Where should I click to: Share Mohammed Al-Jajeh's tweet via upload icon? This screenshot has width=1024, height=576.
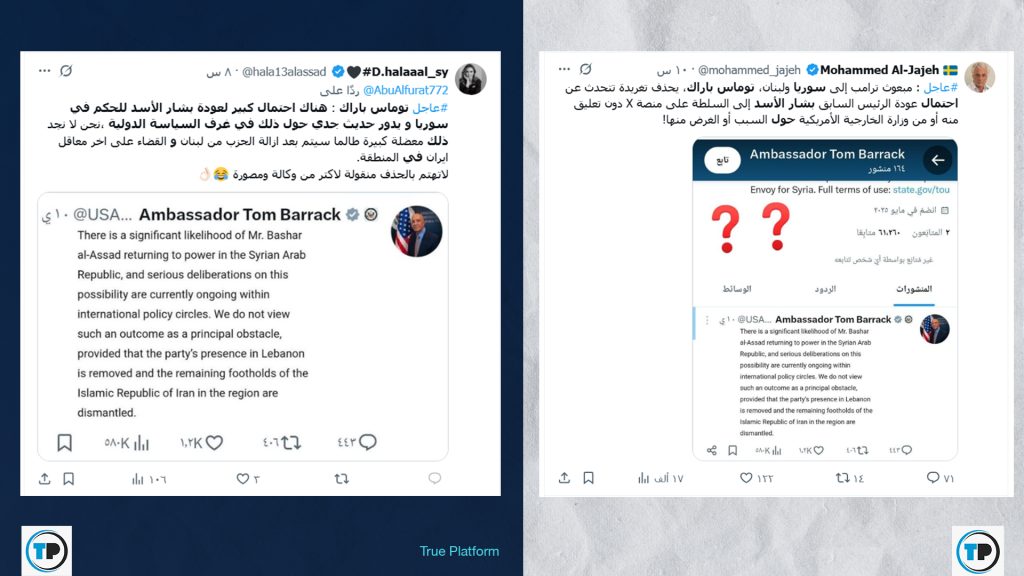coord(564,478)
